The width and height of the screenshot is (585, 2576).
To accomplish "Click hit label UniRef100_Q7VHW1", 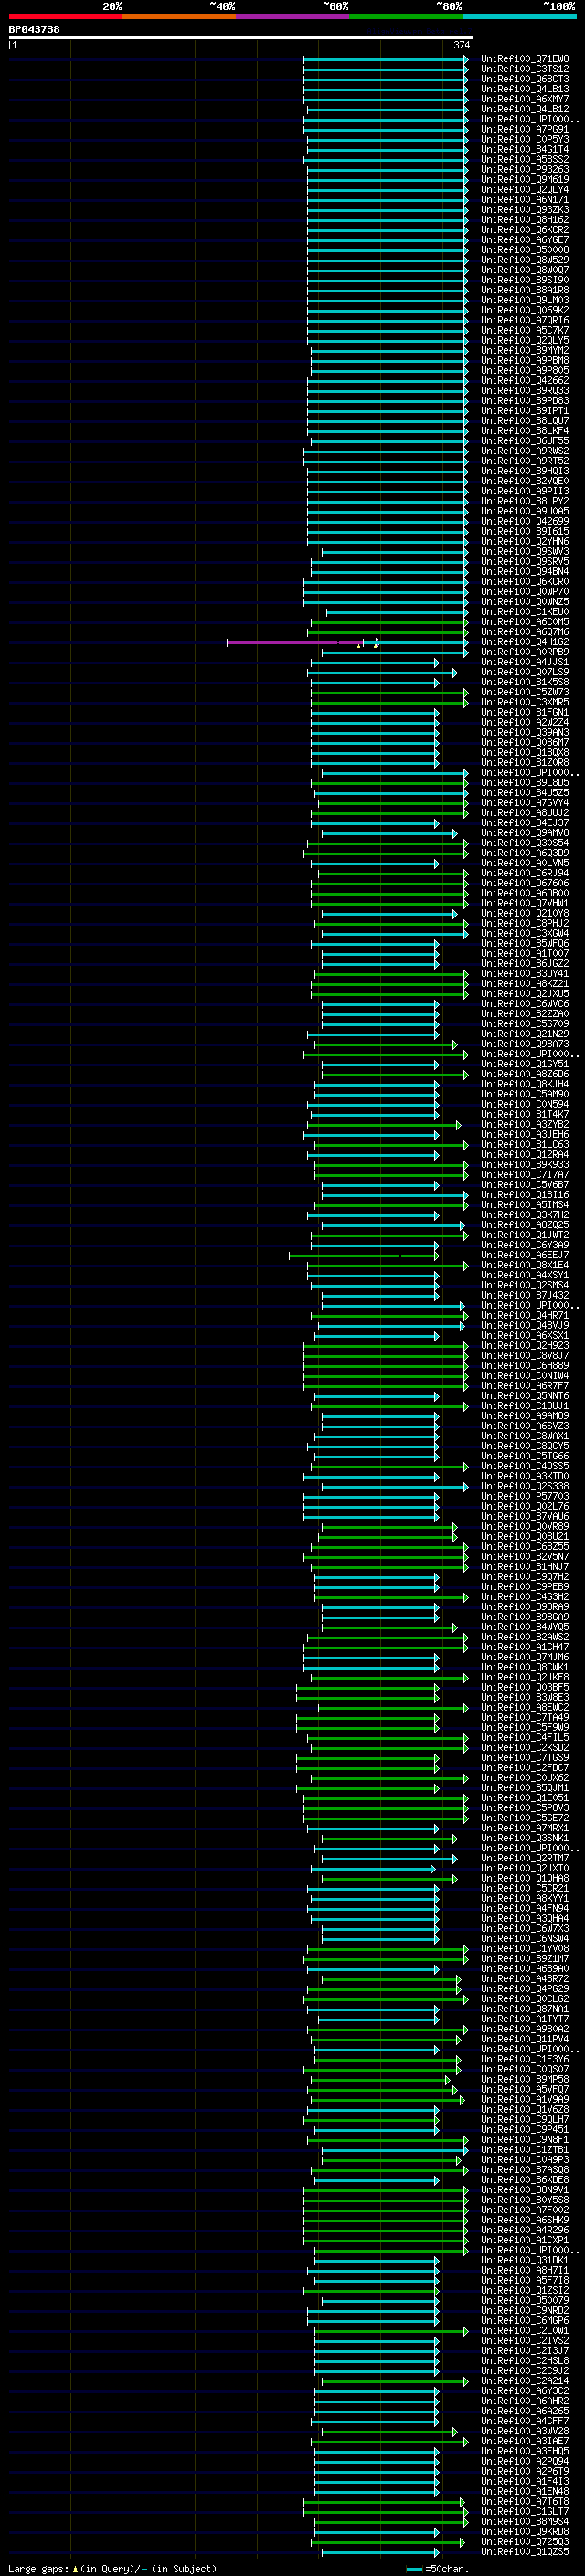I will [525, 903].
